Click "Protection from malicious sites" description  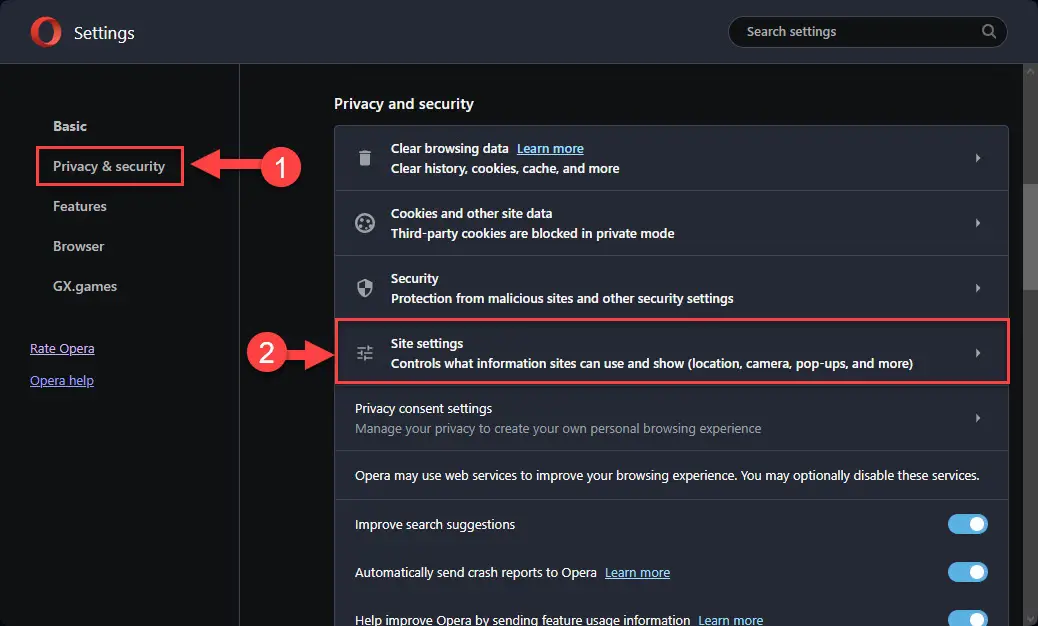562,298
